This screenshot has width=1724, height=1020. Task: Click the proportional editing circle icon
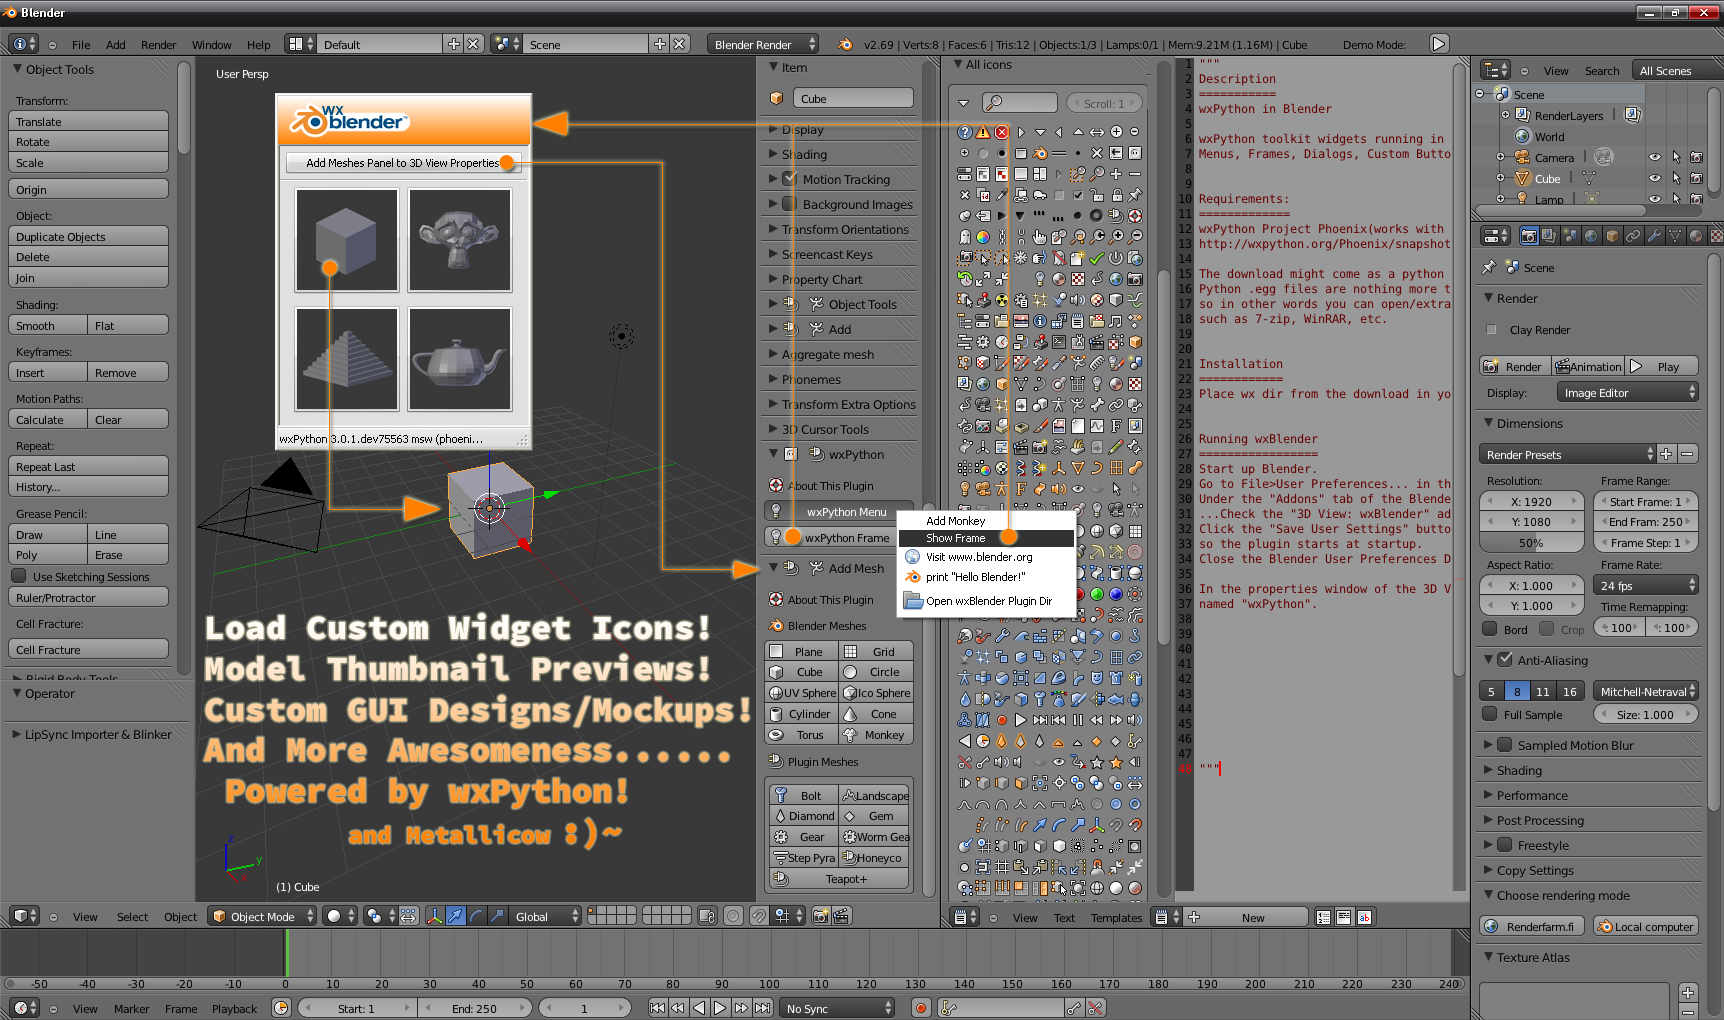tap(734, 916)
